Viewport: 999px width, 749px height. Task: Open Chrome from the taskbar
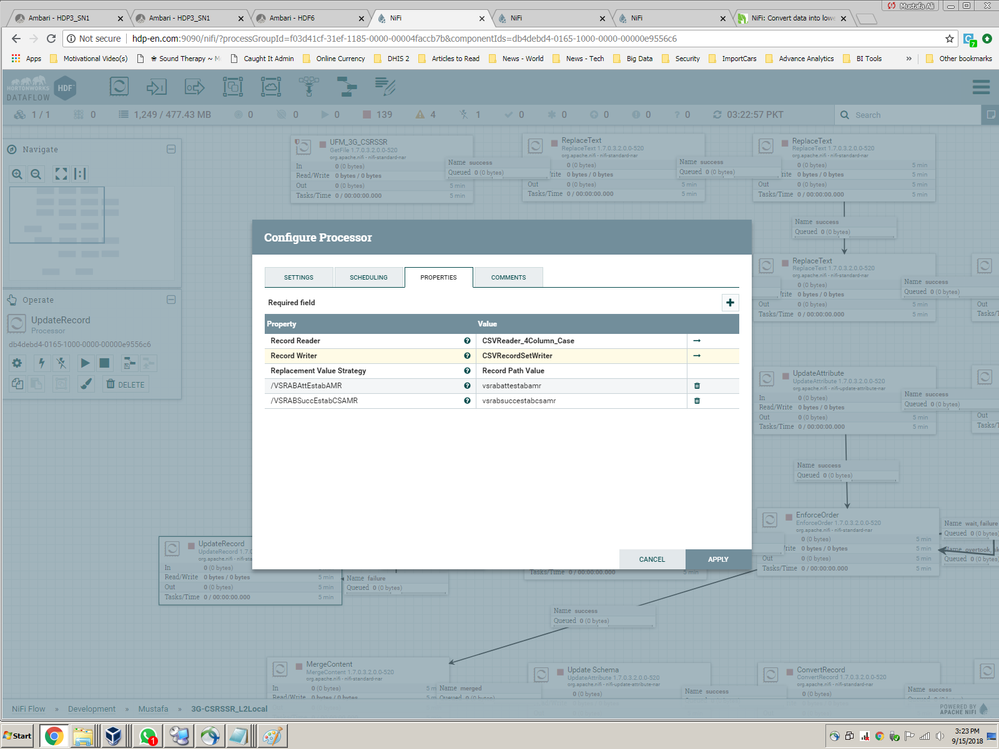pos(54,736)
